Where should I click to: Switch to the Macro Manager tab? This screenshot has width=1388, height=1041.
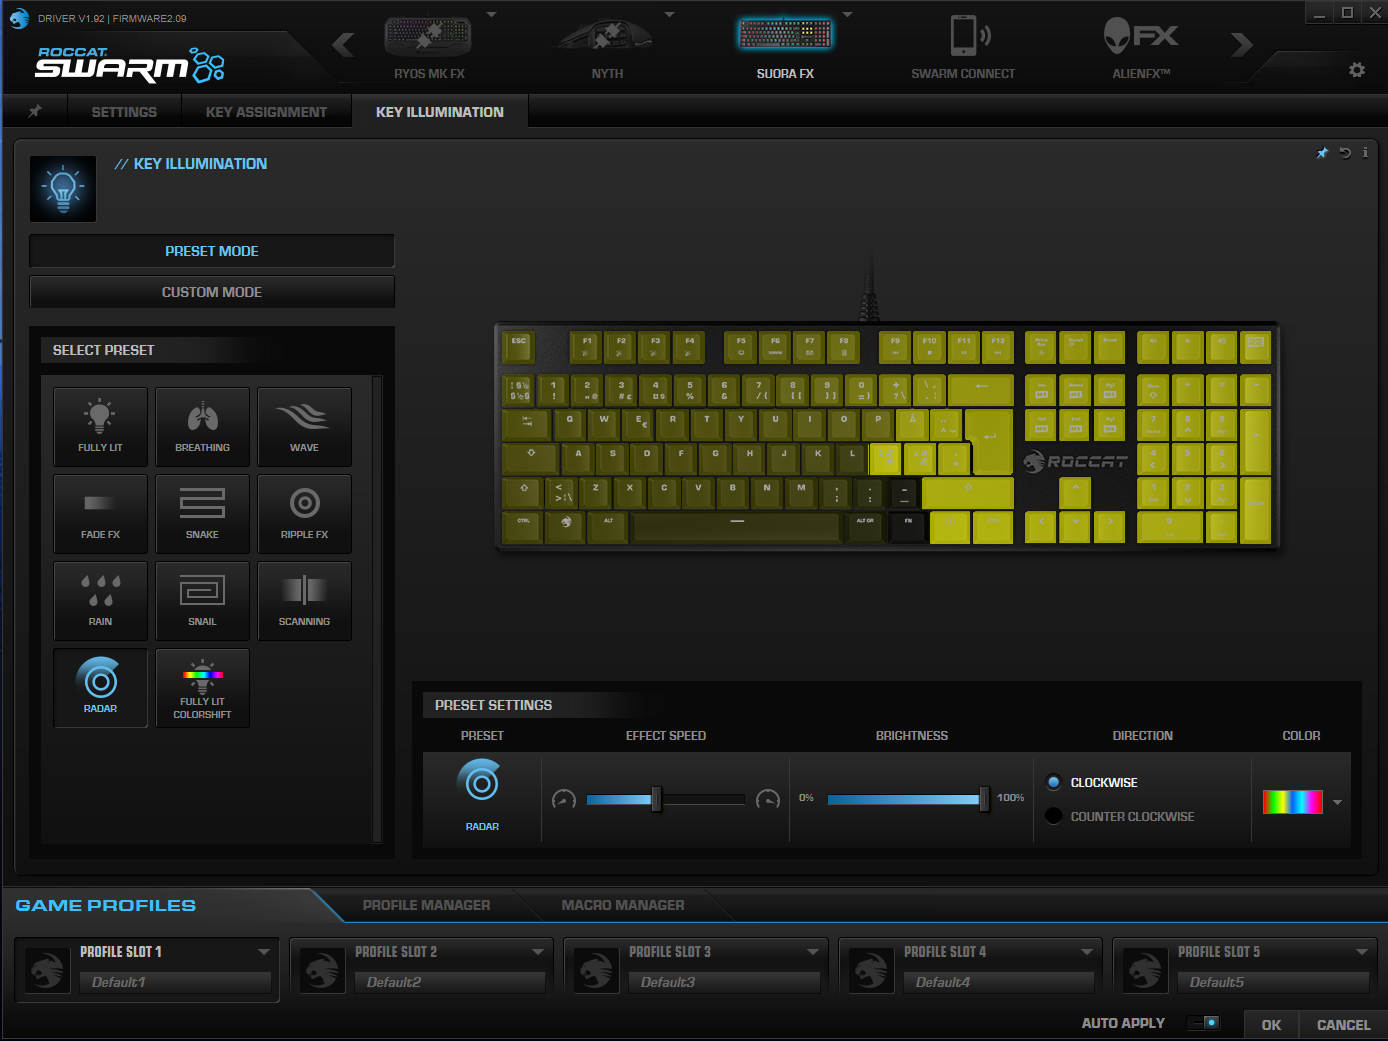pyautogui.click(x=623, y=905)
